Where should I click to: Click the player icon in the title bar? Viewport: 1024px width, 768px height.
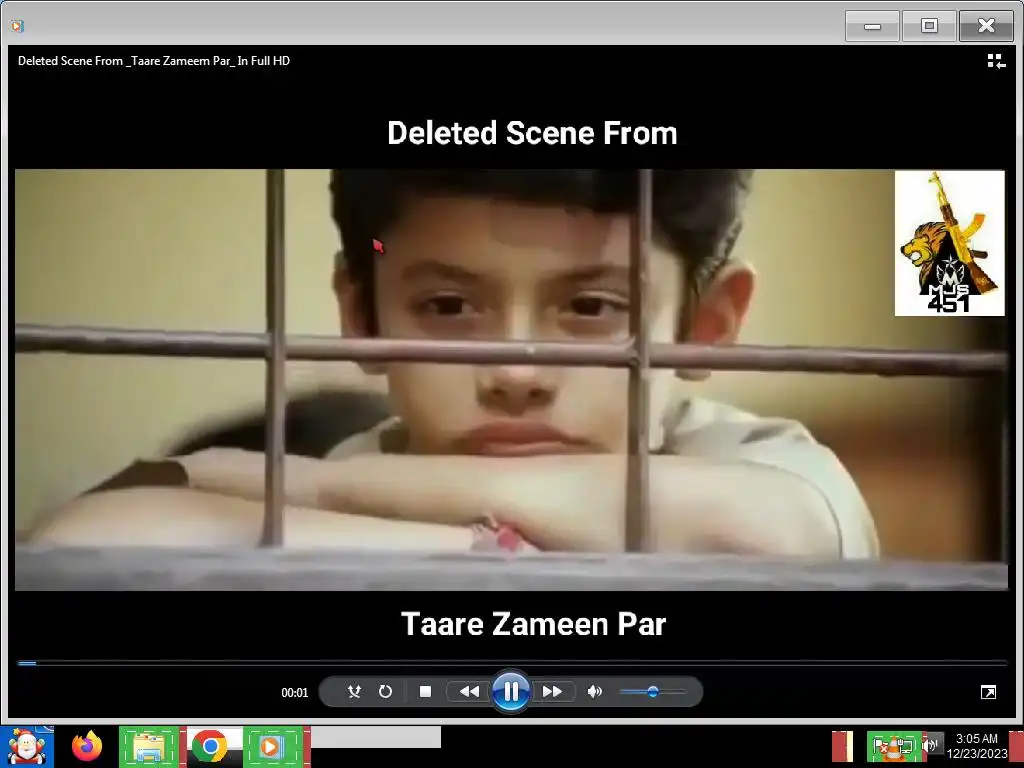pos(17,26)
